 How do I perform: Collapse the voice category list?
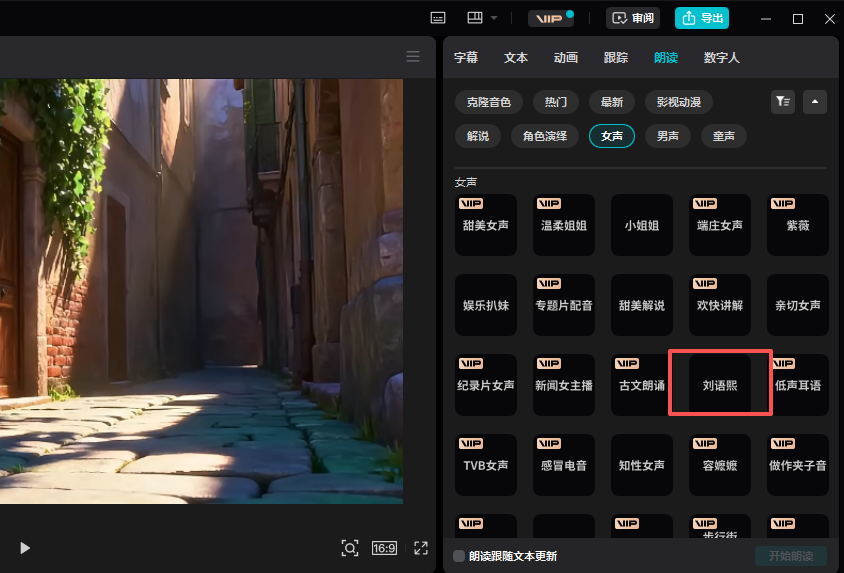[815, 101]
